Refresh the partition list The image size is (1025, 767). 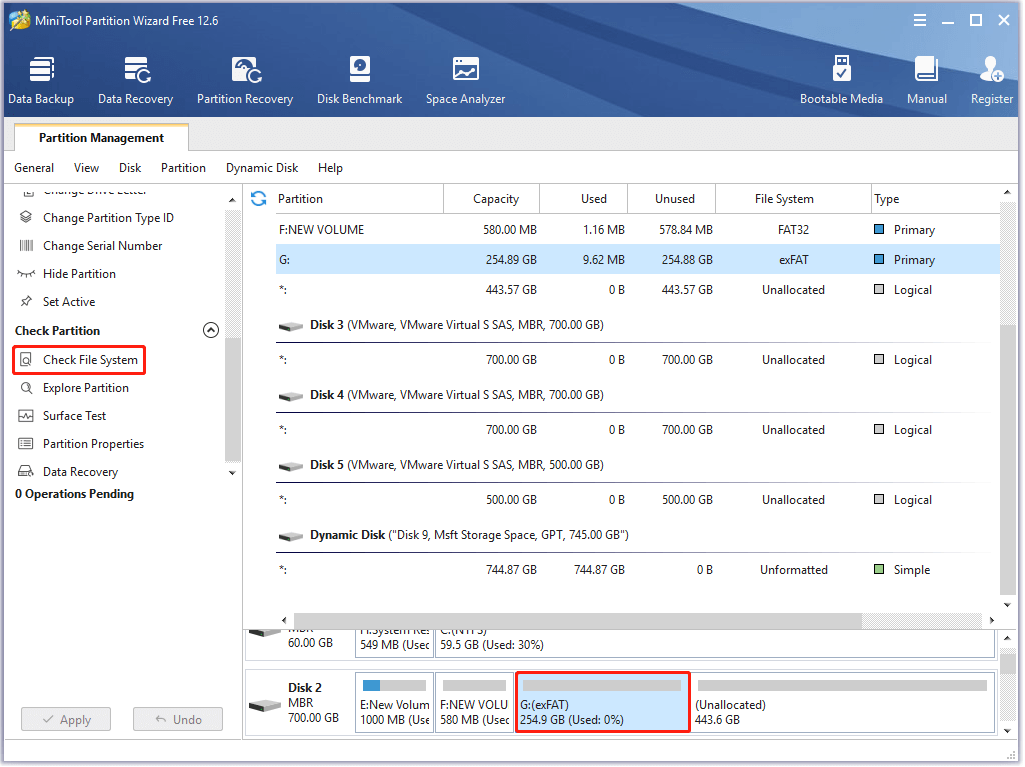(258, 198)
